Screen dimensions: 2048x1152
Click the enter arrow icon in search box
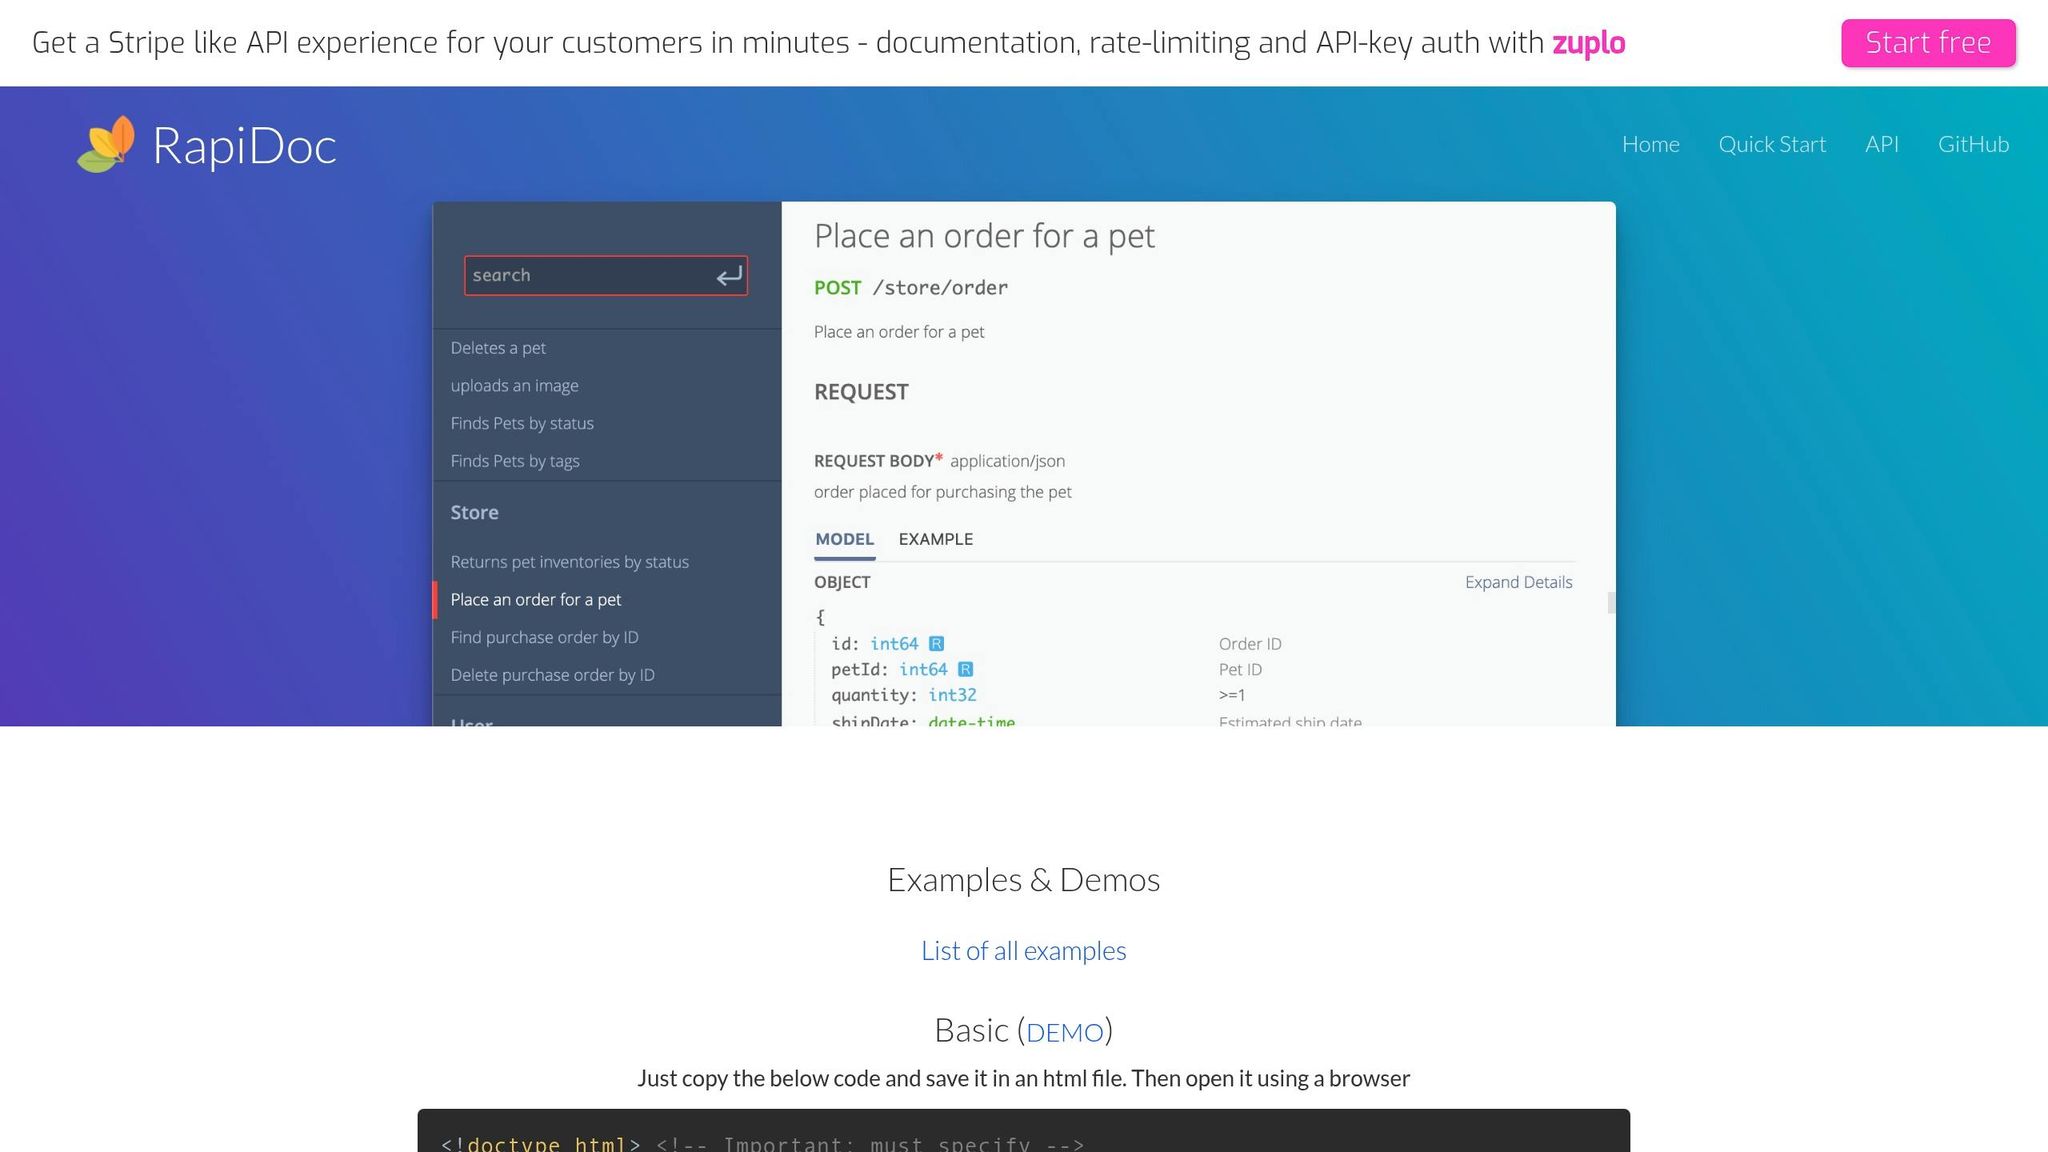pyautogui.click(x=729, y=276)
